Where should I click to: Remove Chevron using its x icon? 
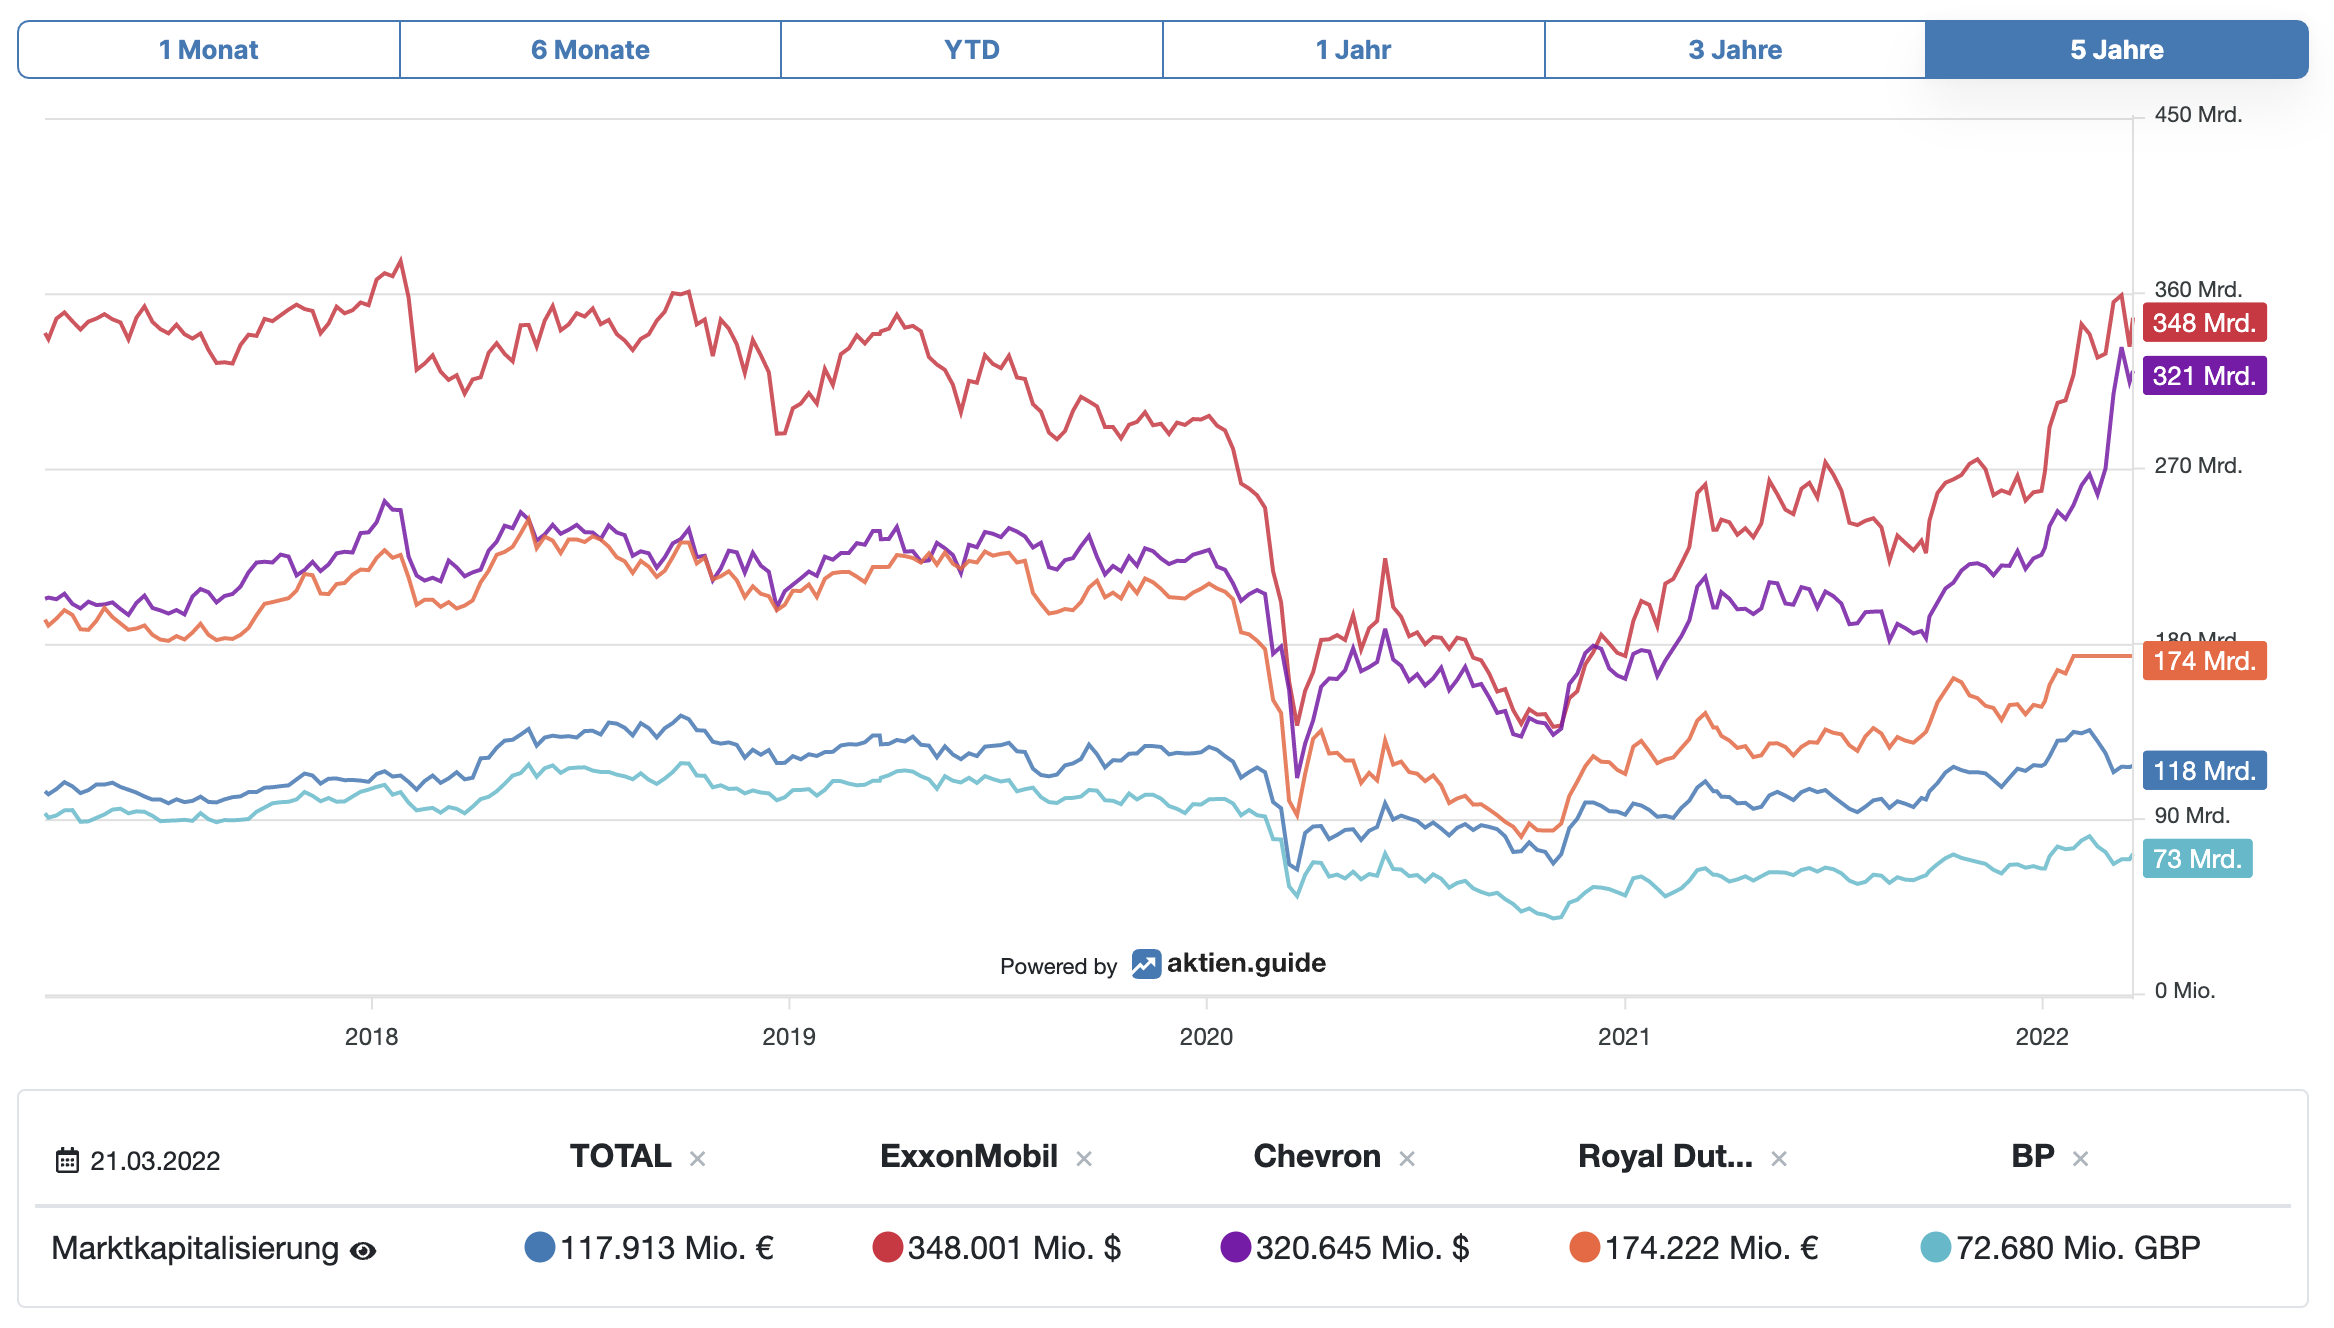point(1407,1159)
